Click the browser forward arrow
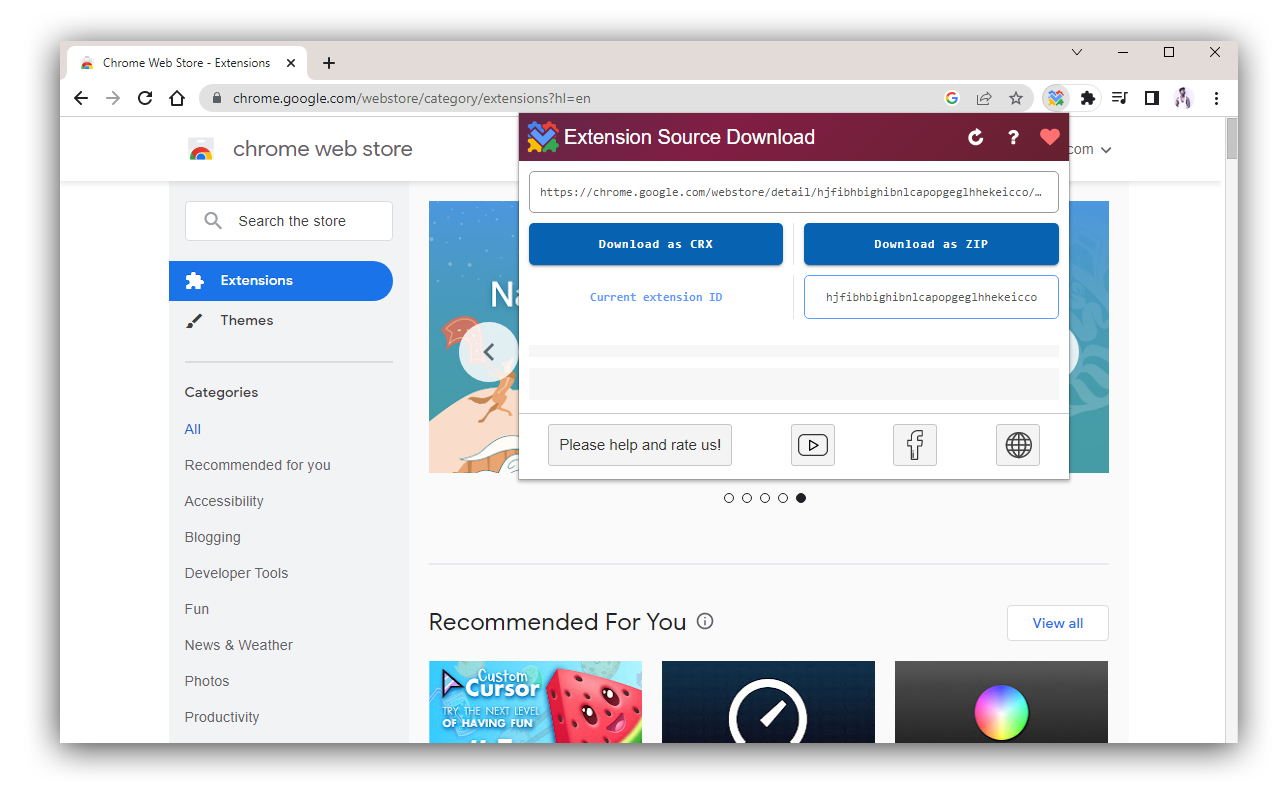Viewport: 1280px width, 800px height. (113, 98)
